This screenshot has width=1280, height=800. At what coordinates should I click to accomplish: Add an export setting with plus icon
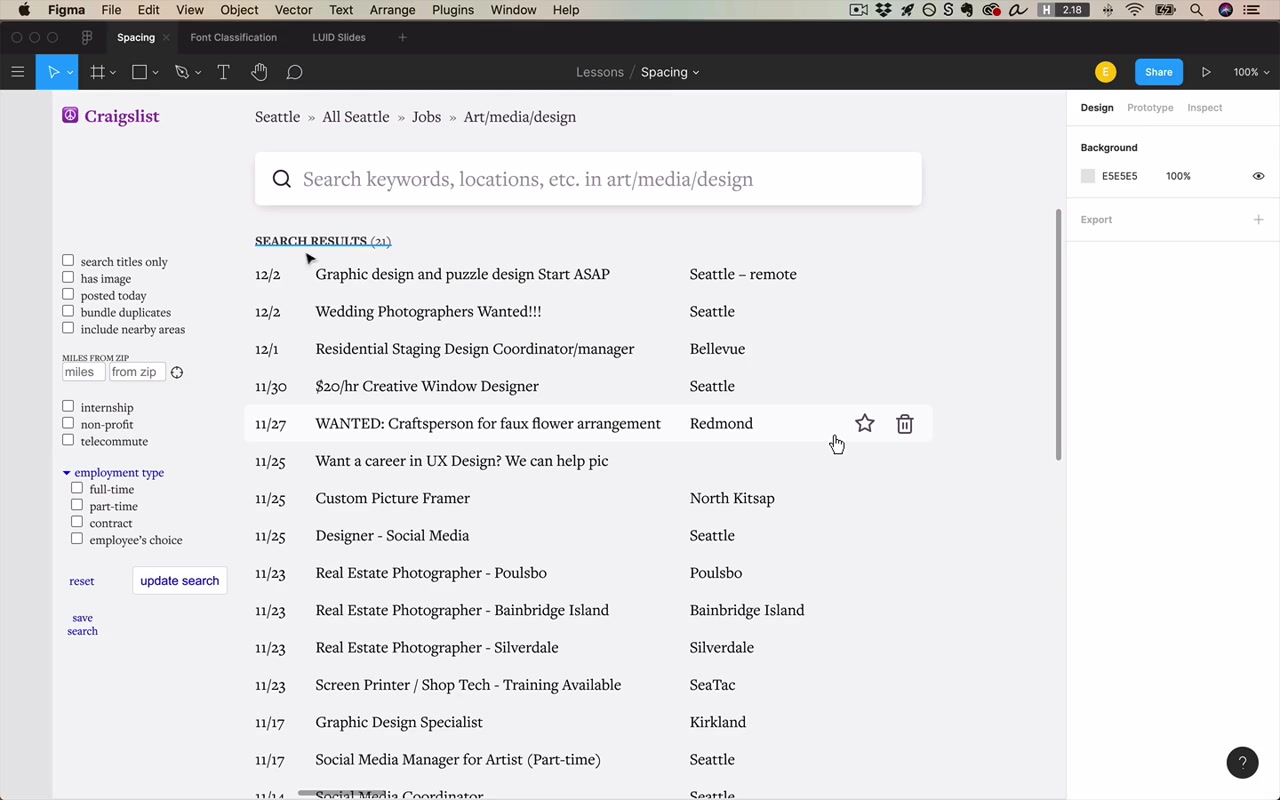[1258, 219]
